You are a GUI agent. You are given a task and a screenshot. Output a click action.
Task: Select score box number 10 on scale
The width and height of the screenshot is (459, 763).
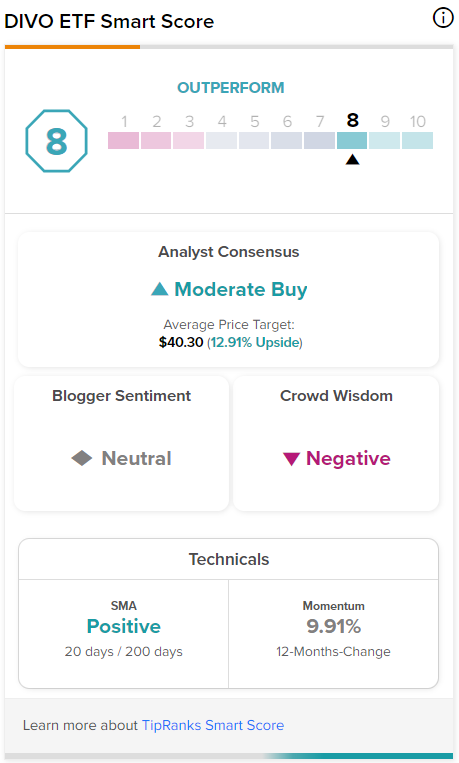coord(417,140)
